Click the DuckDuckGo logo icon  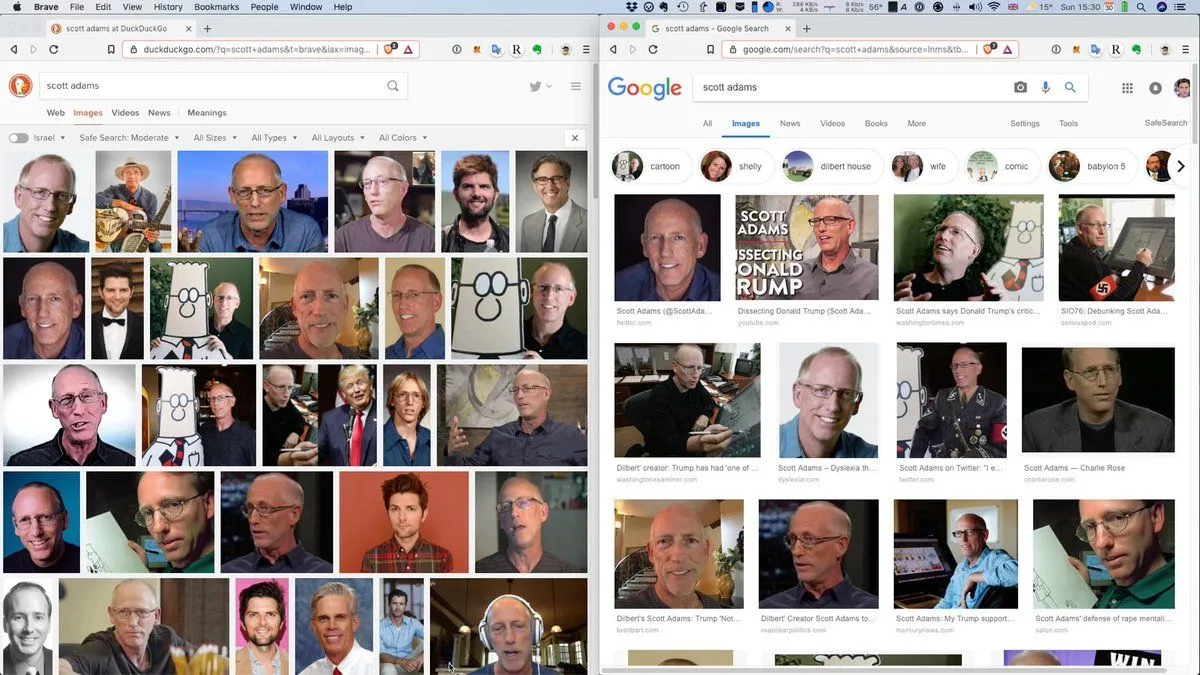point(20,86)
